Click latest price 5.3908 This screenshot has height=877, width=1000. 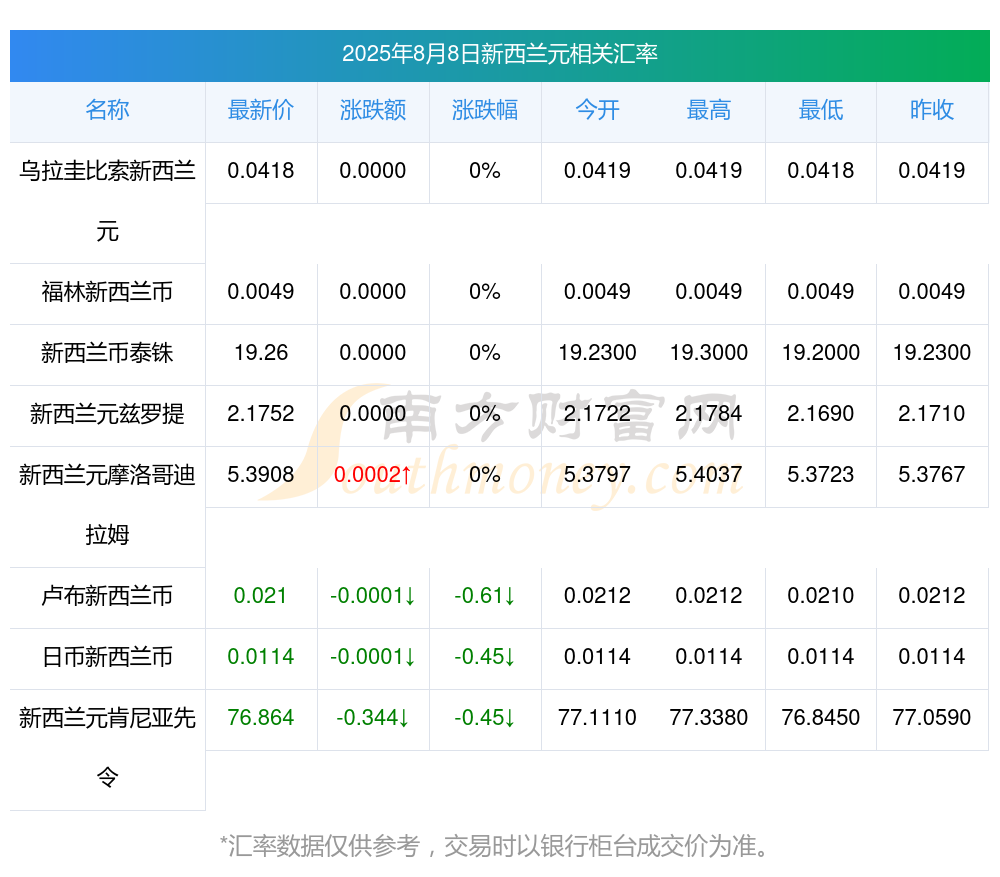click(x=261, y=474)
